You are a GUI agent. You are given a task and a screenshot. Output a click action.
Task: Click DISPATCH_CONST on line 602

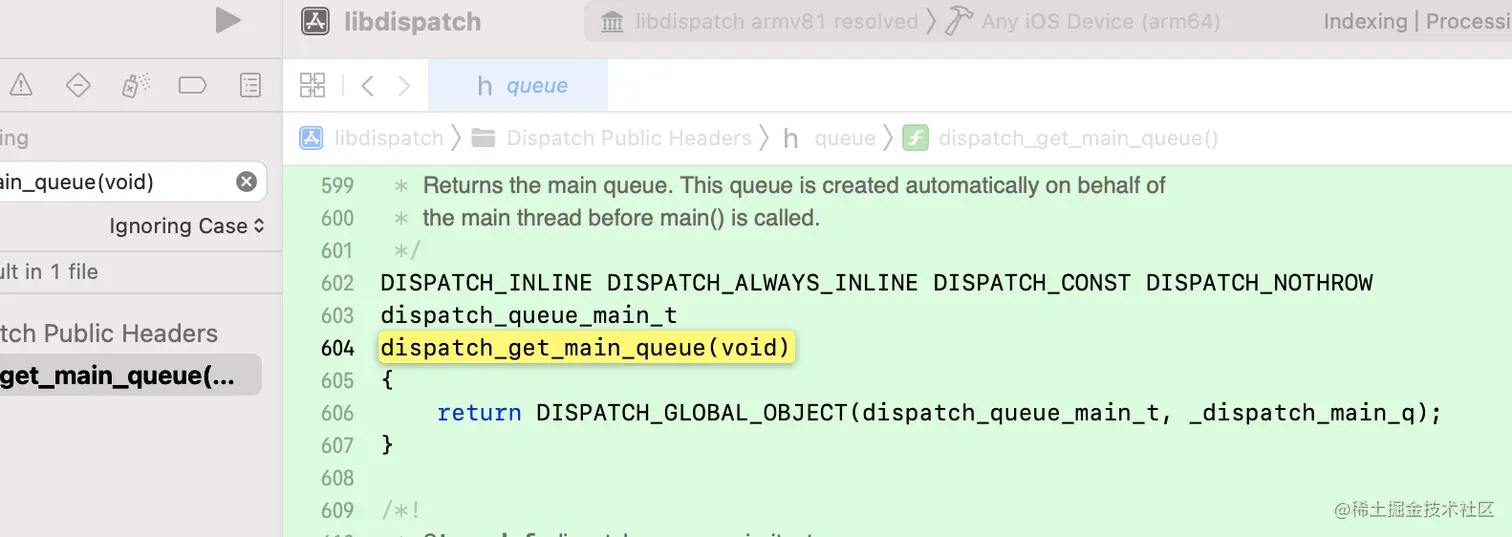click(1032, 283)
